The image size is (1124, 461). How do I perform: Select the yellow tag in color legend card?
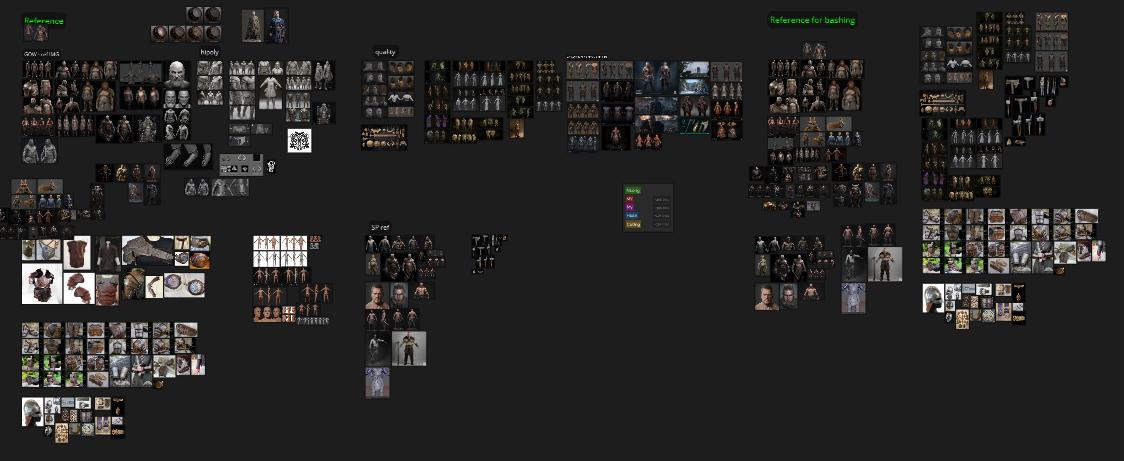pos(633,224)
